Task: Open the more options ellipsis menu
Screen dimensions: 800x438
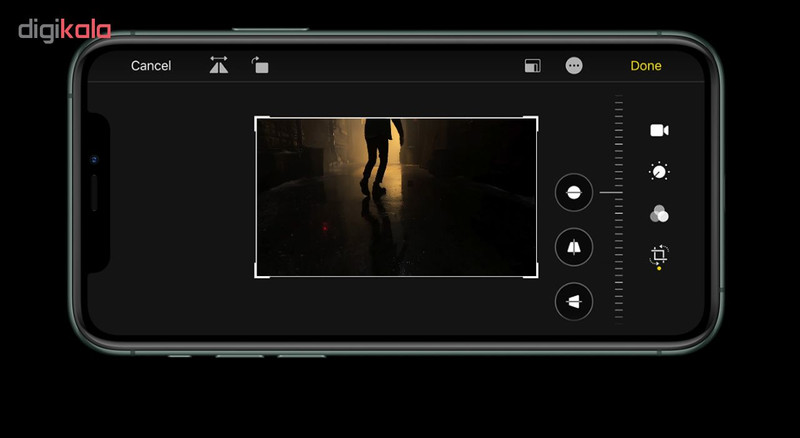Action: tap(574, 66)
